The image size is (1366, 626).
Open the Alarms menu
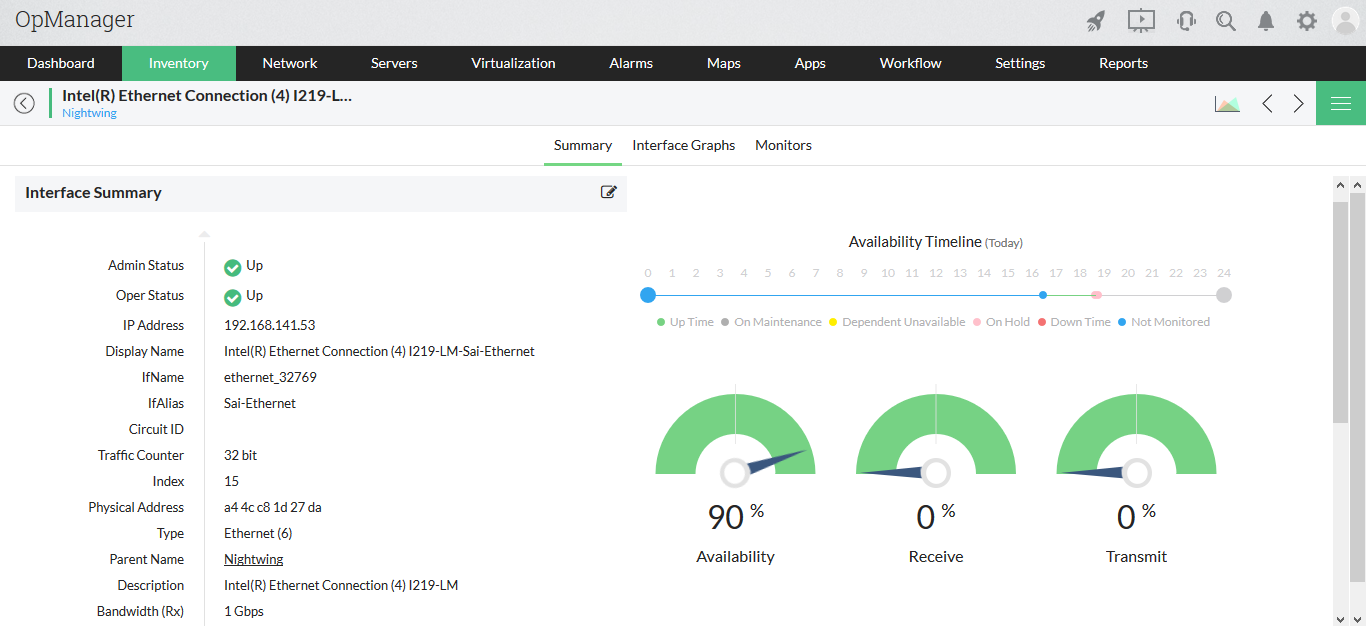(x=631, y=63)
